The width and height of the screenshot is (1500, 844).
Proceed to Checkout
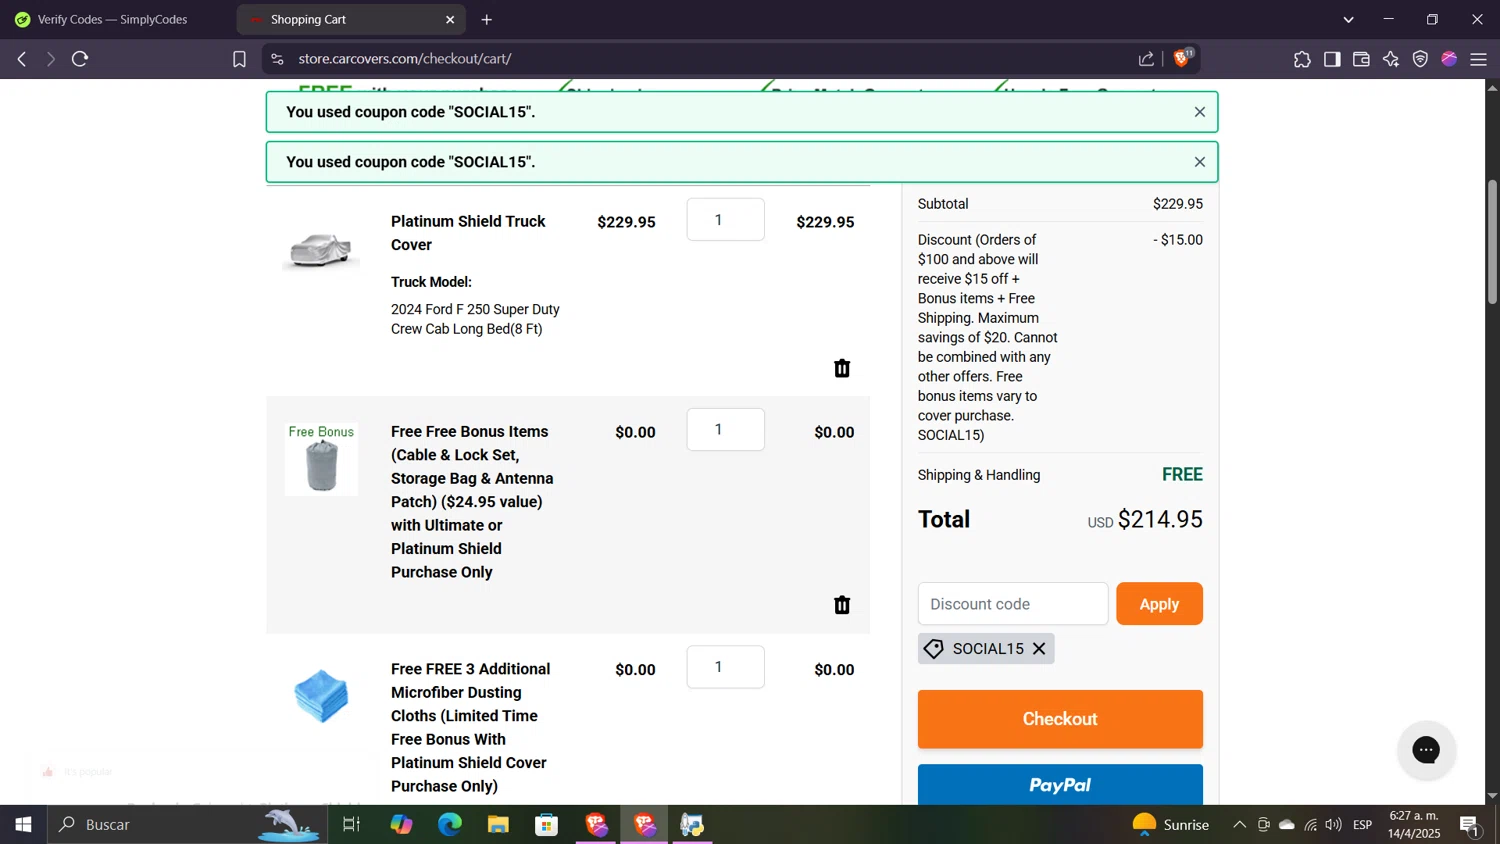click(x=1060, y=719)
